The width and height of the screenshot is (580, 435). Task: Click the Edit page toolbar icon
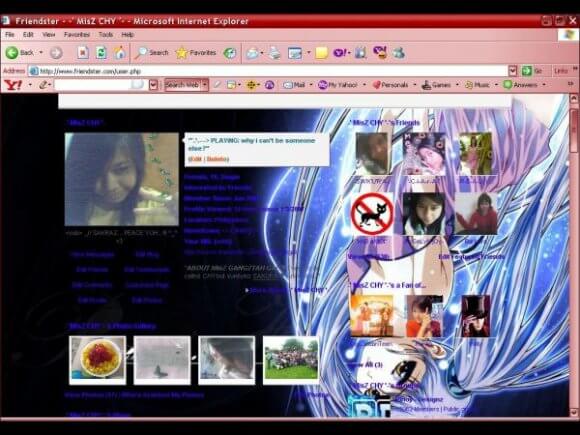tap(295, 53)
